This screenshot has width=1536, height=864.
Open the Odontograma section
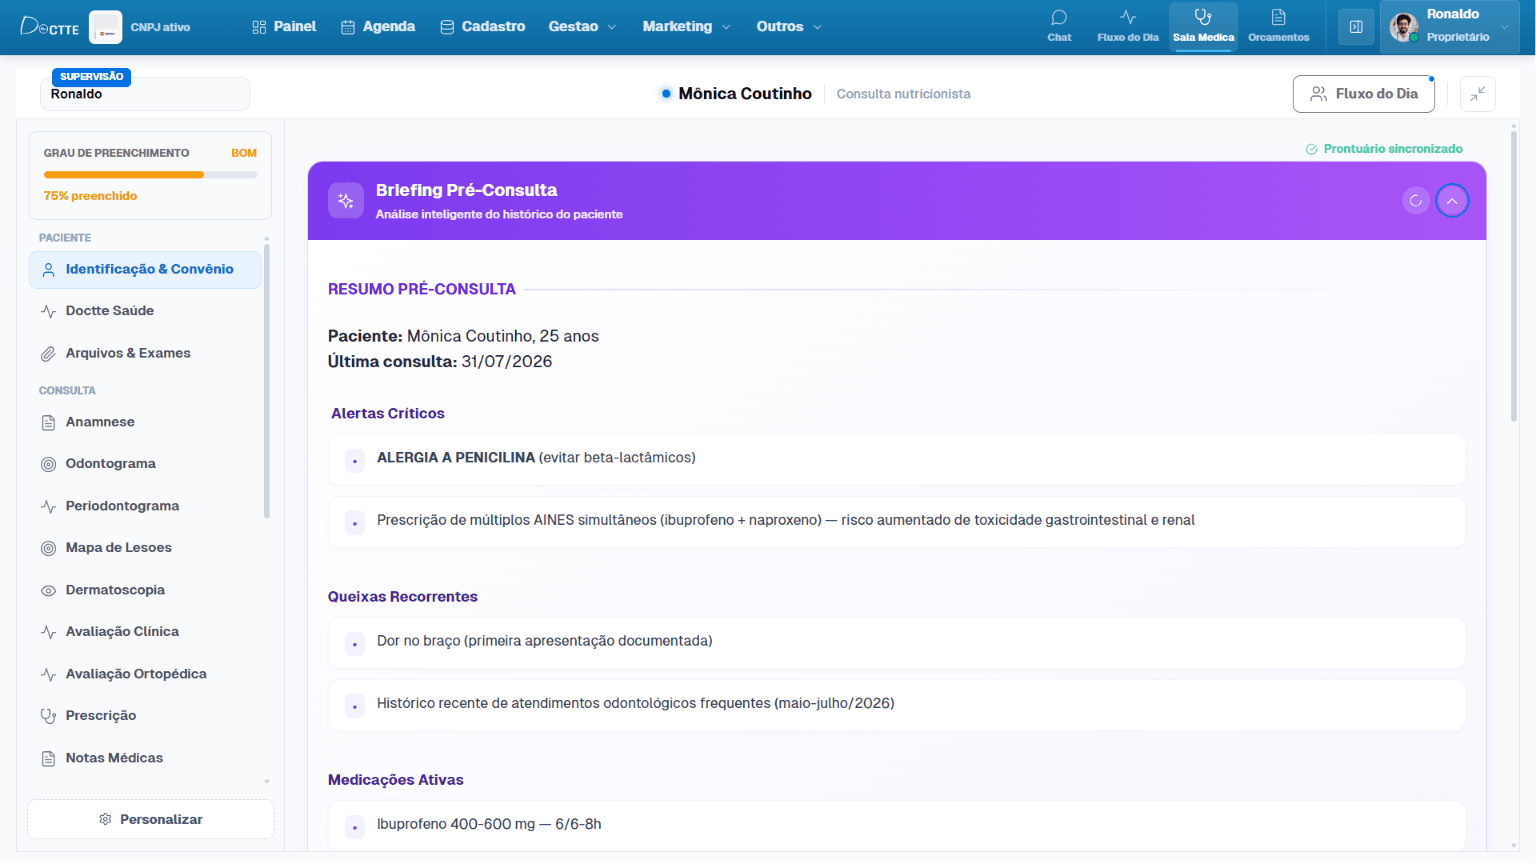click(x=146, y=464)
